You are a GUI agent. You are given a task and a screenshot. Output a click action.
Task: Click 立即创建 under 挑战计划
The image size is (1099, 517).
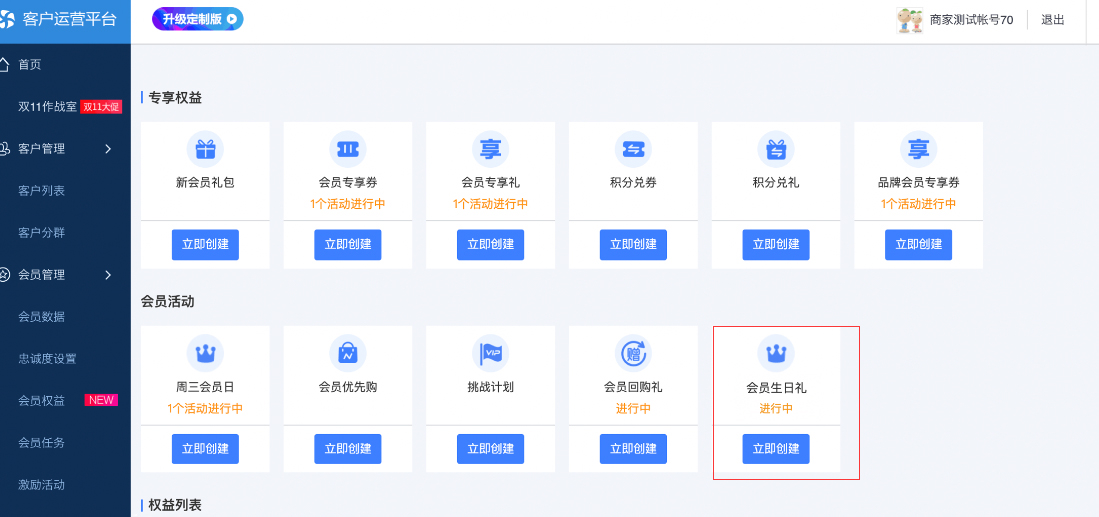coord(491,449)
